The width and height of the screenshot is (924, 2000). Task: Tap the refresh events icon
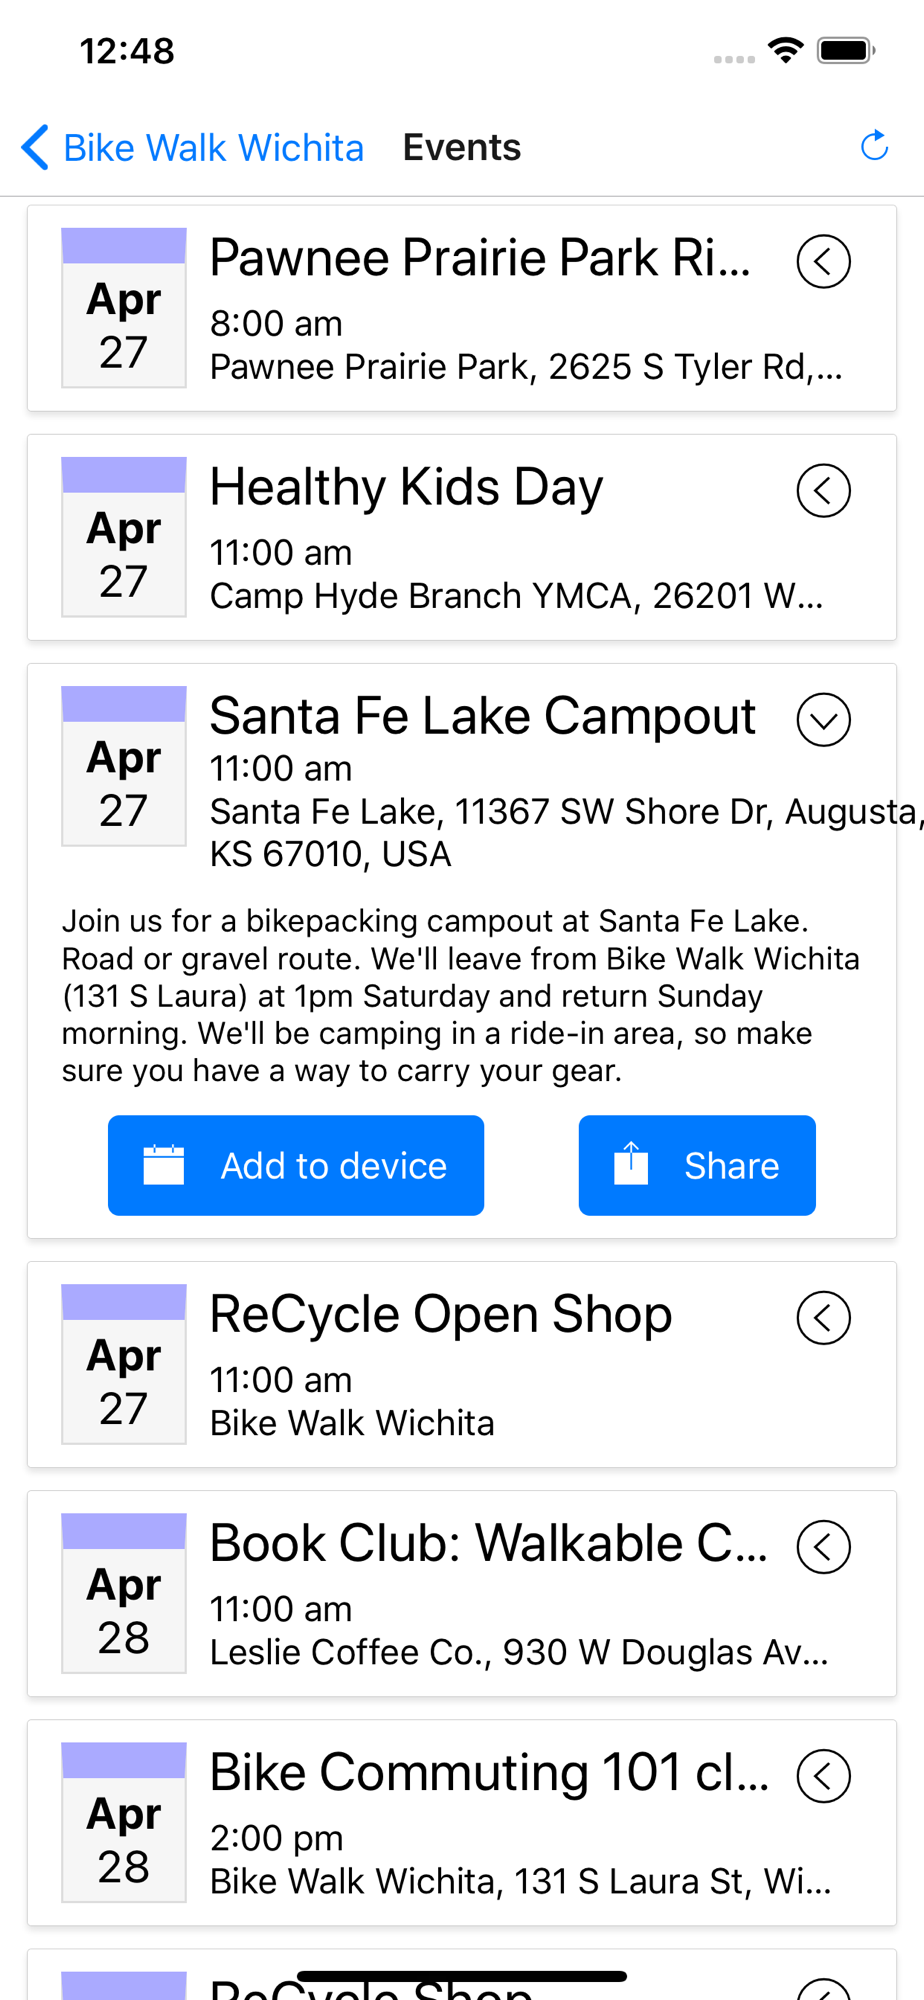874,146
